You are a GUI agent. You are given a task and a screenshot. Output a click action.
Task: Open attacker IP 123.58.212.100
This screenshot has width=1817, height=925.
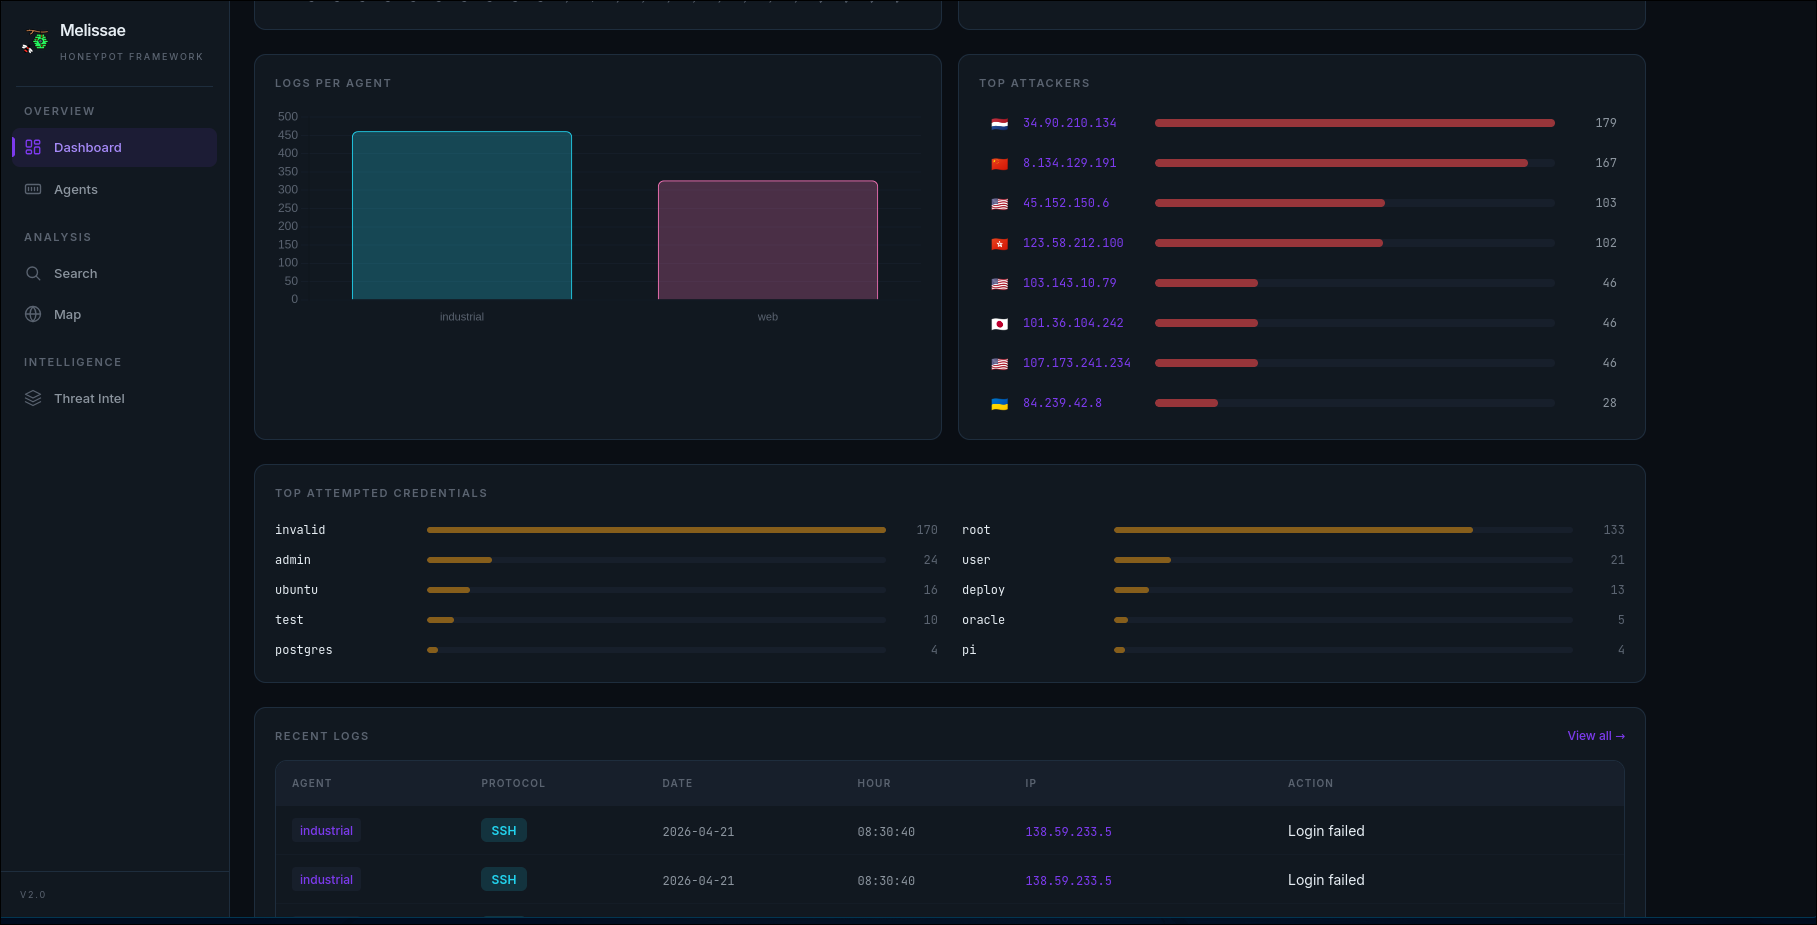(x=1073, y=243)
